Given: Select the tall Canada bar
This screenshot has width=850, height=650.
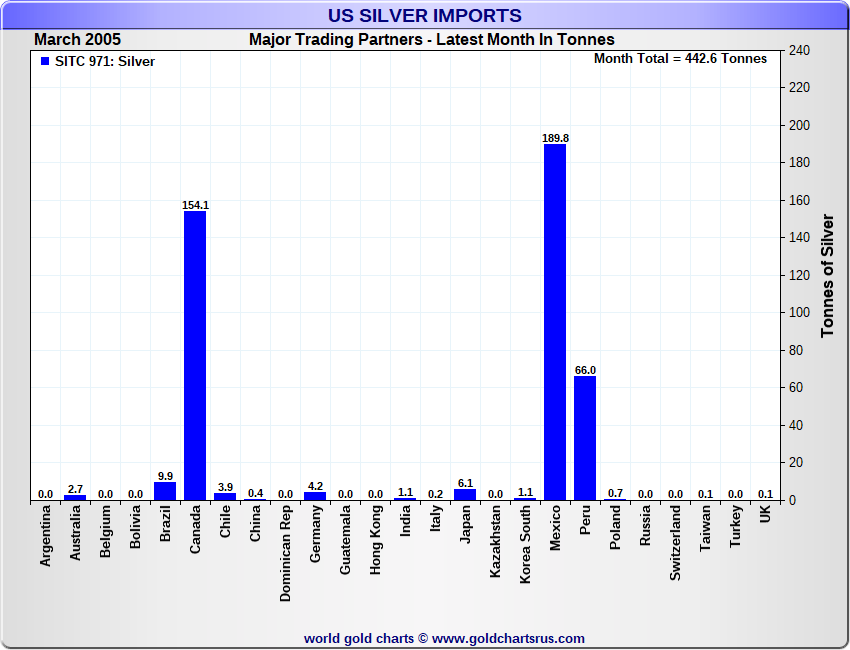Looking at the screenshot, I should [195, 355].
